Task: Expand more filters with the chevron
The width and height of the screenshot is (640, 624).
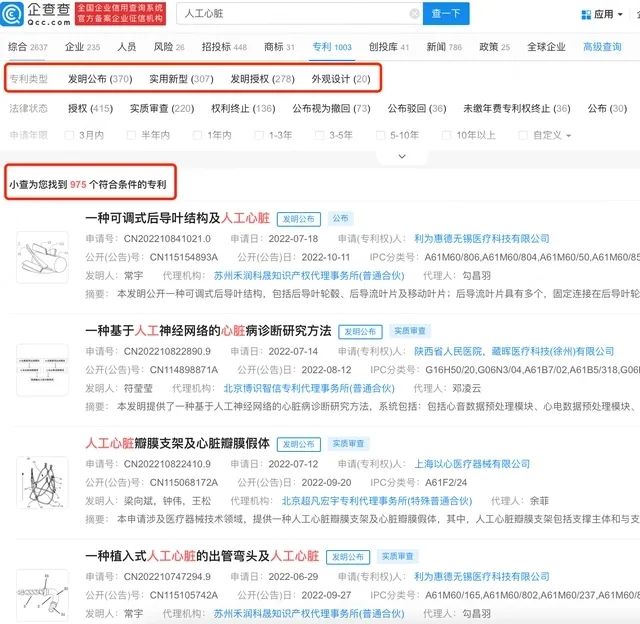Action: coord(402,156)
